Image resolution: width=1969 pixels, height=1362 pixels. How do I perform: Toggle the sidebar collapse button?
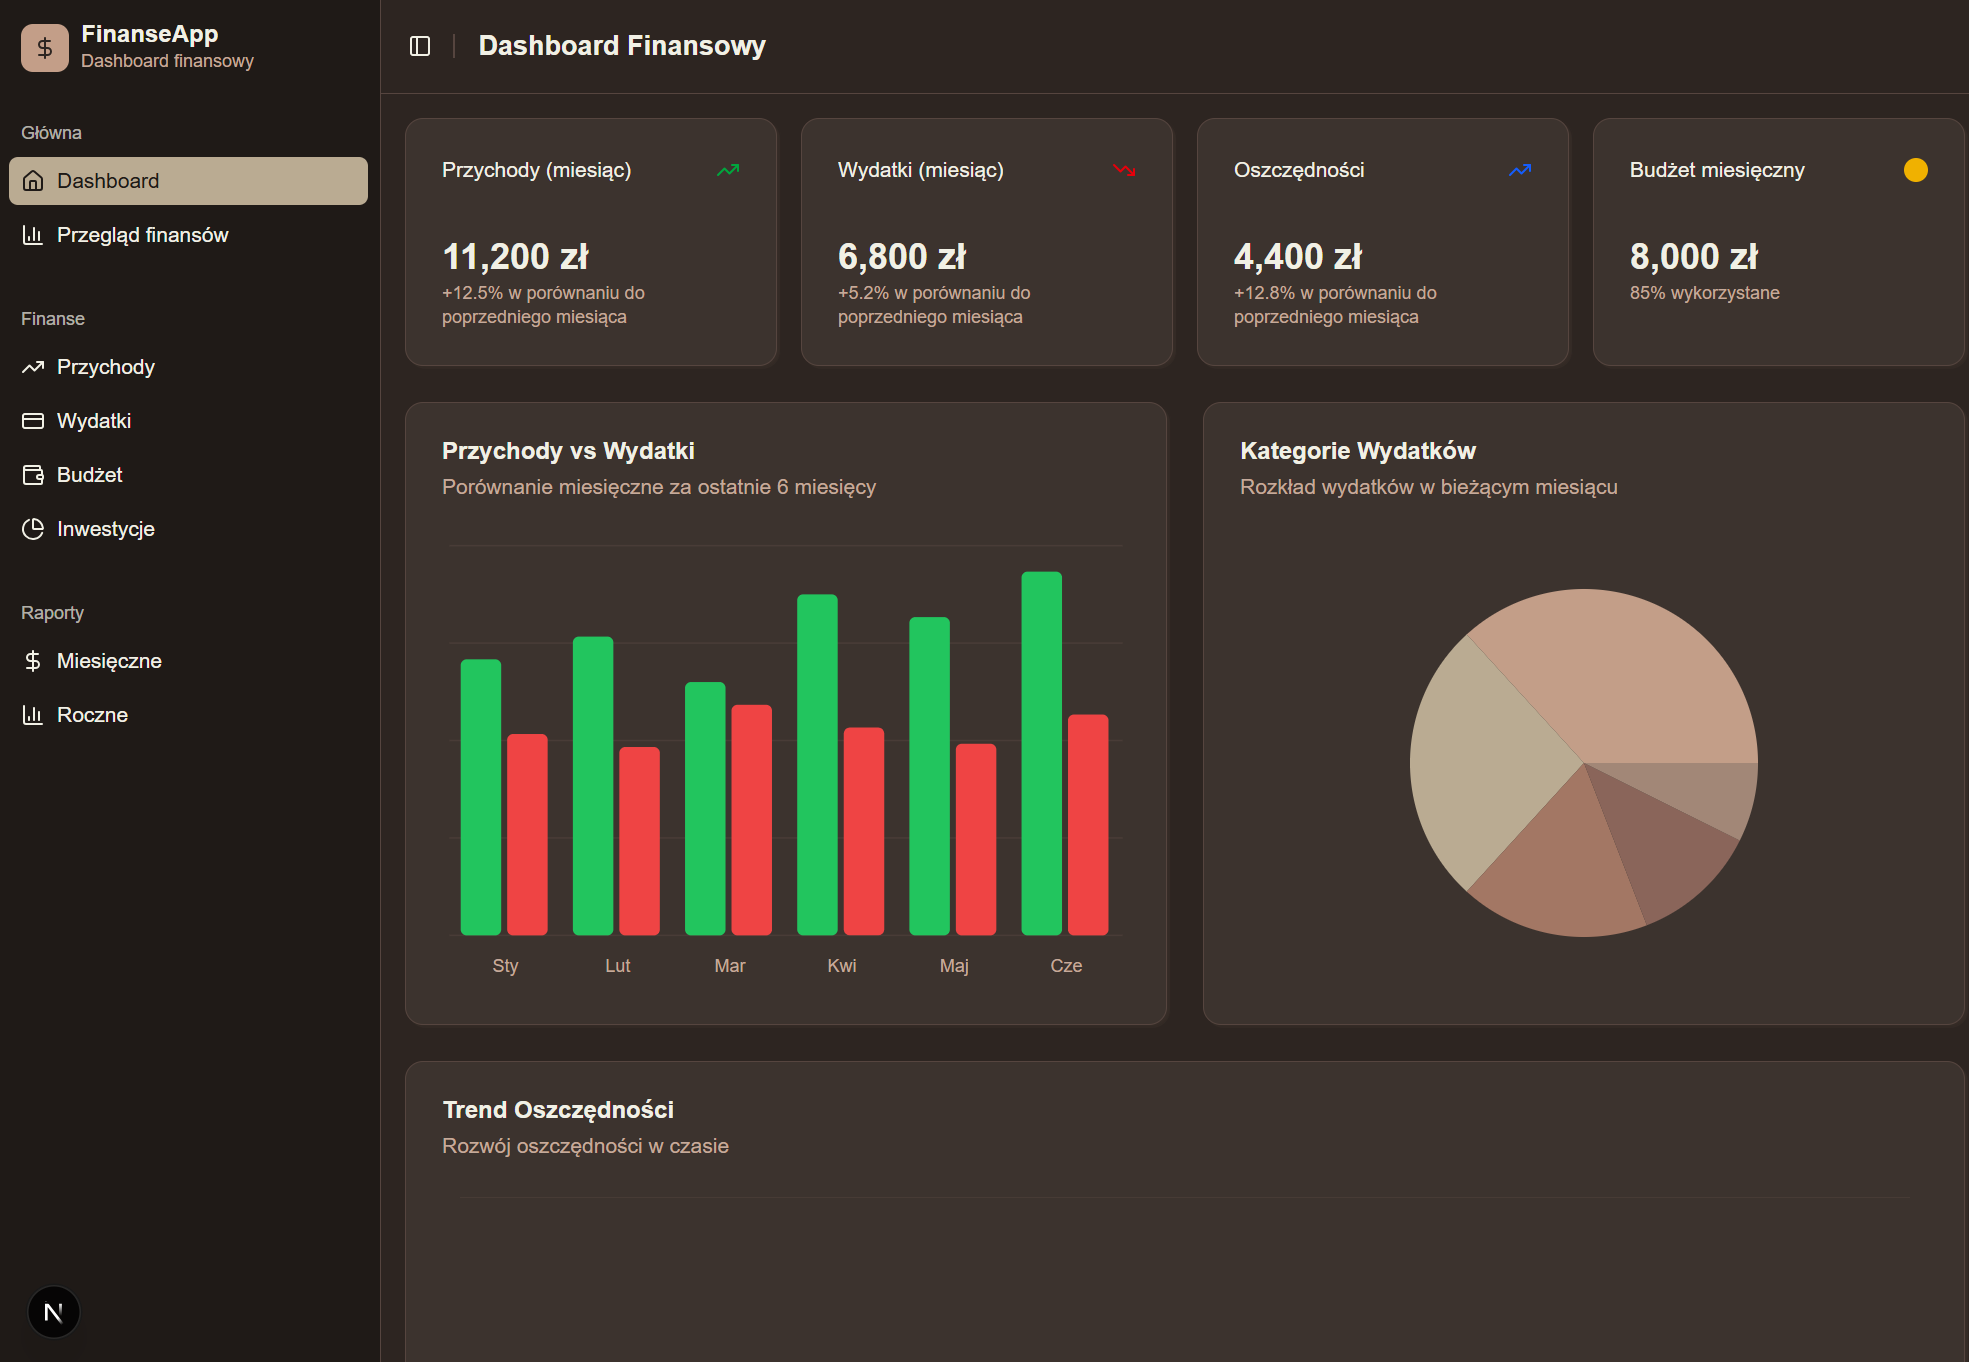tap(420, 46)
